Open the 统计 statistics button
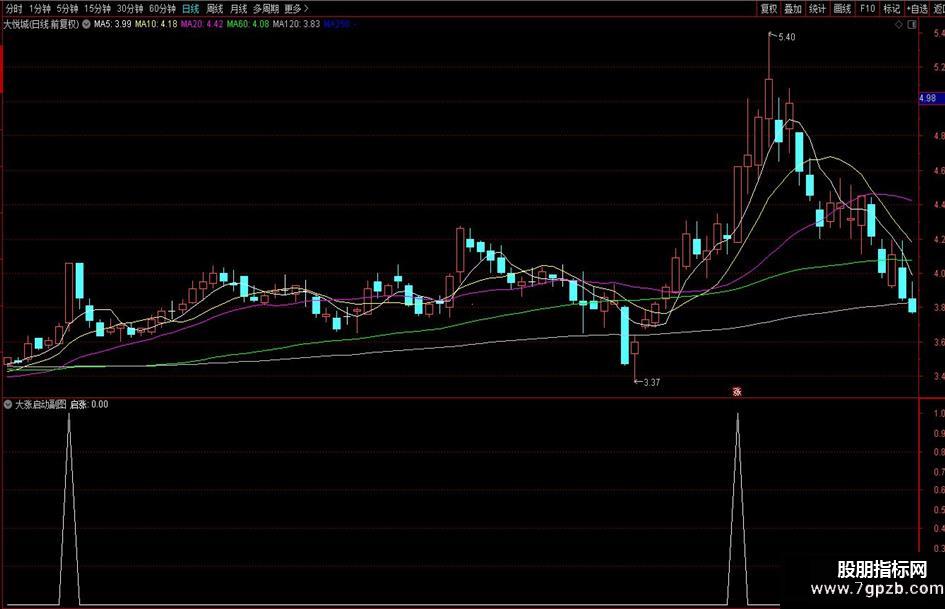Image resolution: width=945 pixels, height=609 pixels. [817, 8]
